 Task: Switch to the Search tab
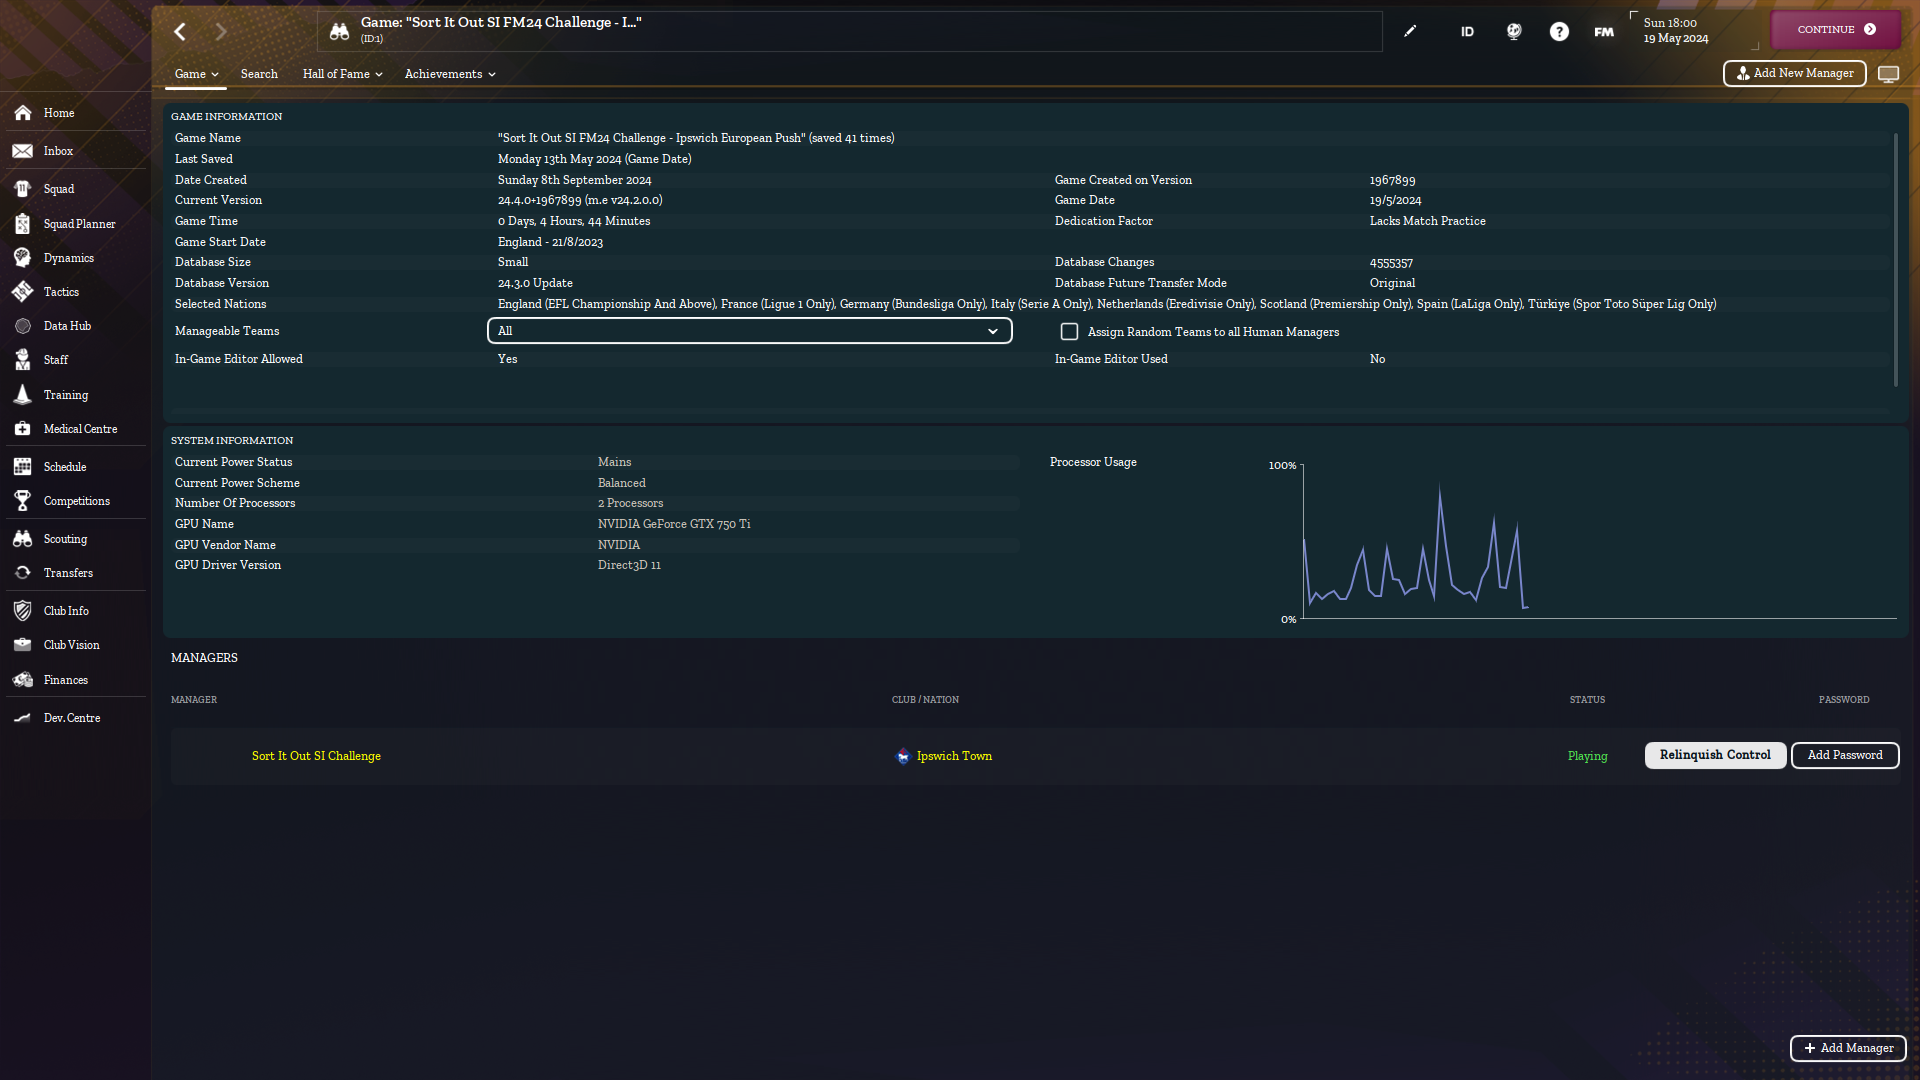tap(259, 74)
